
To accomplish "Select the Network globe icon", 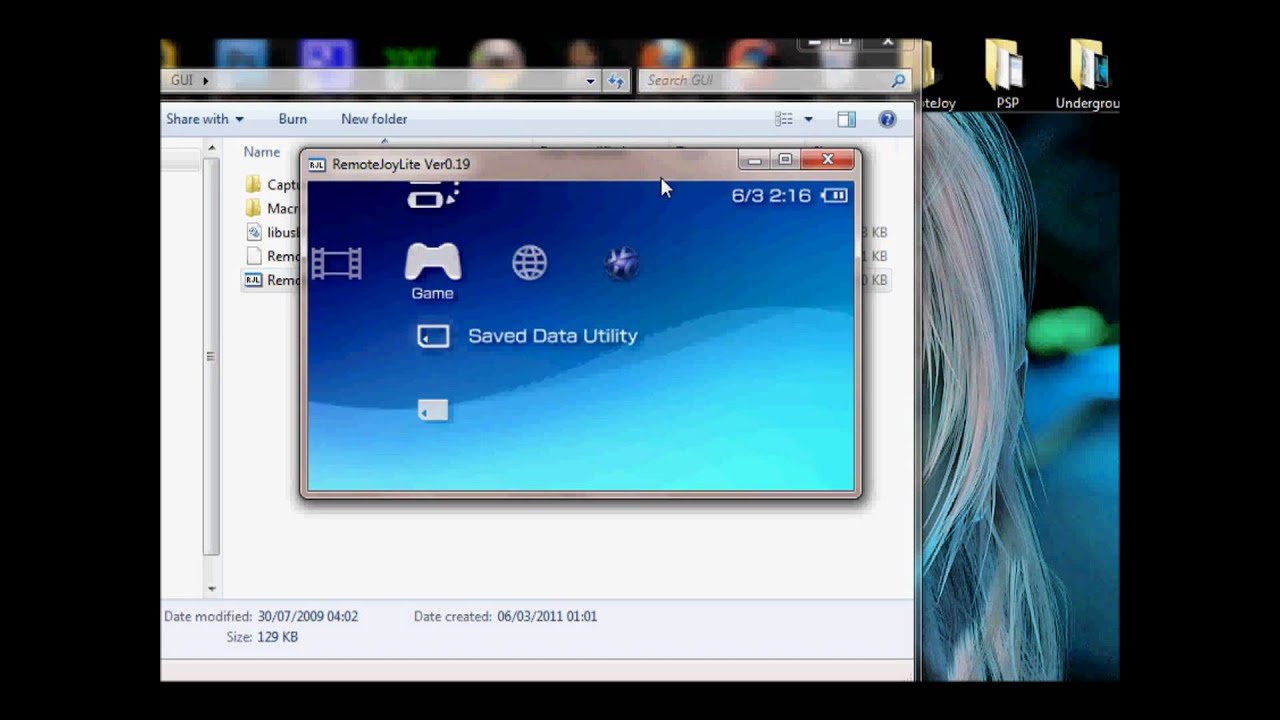I will 529,263.
